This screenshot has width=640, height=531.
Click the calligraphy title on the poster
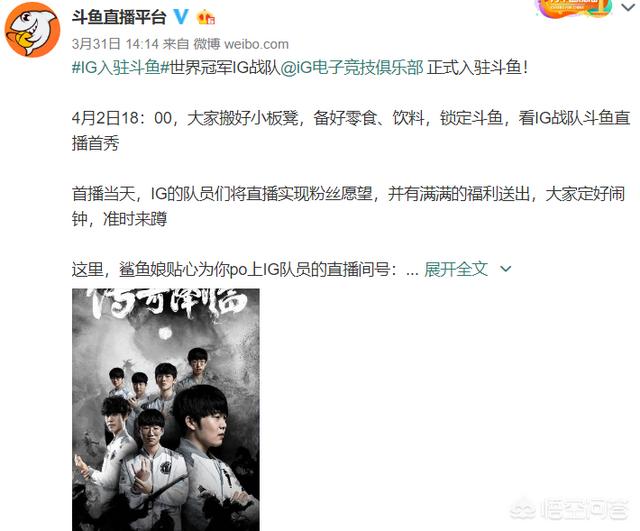tap(169, 303)
